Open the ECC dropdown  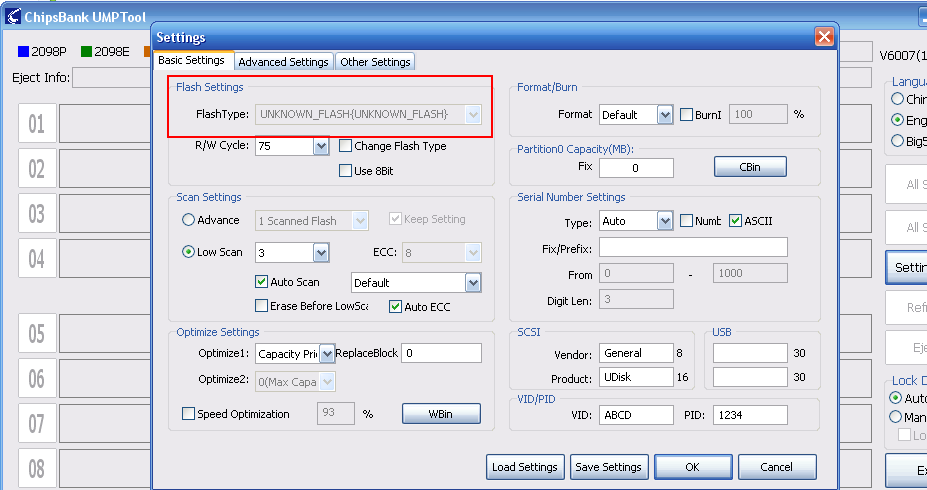(472, 253)
